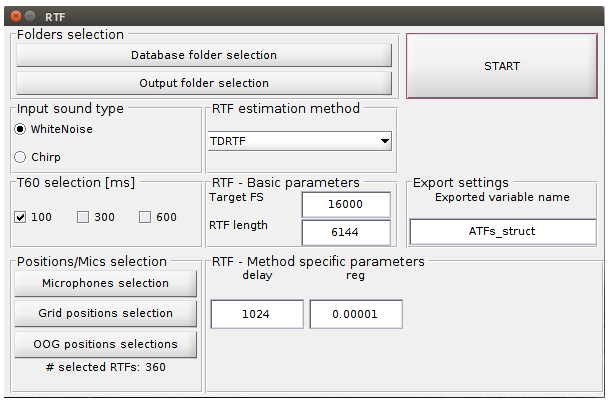Click the reg parameter field
The width and height of the screenshot is (608, 402).
point(356,314)
